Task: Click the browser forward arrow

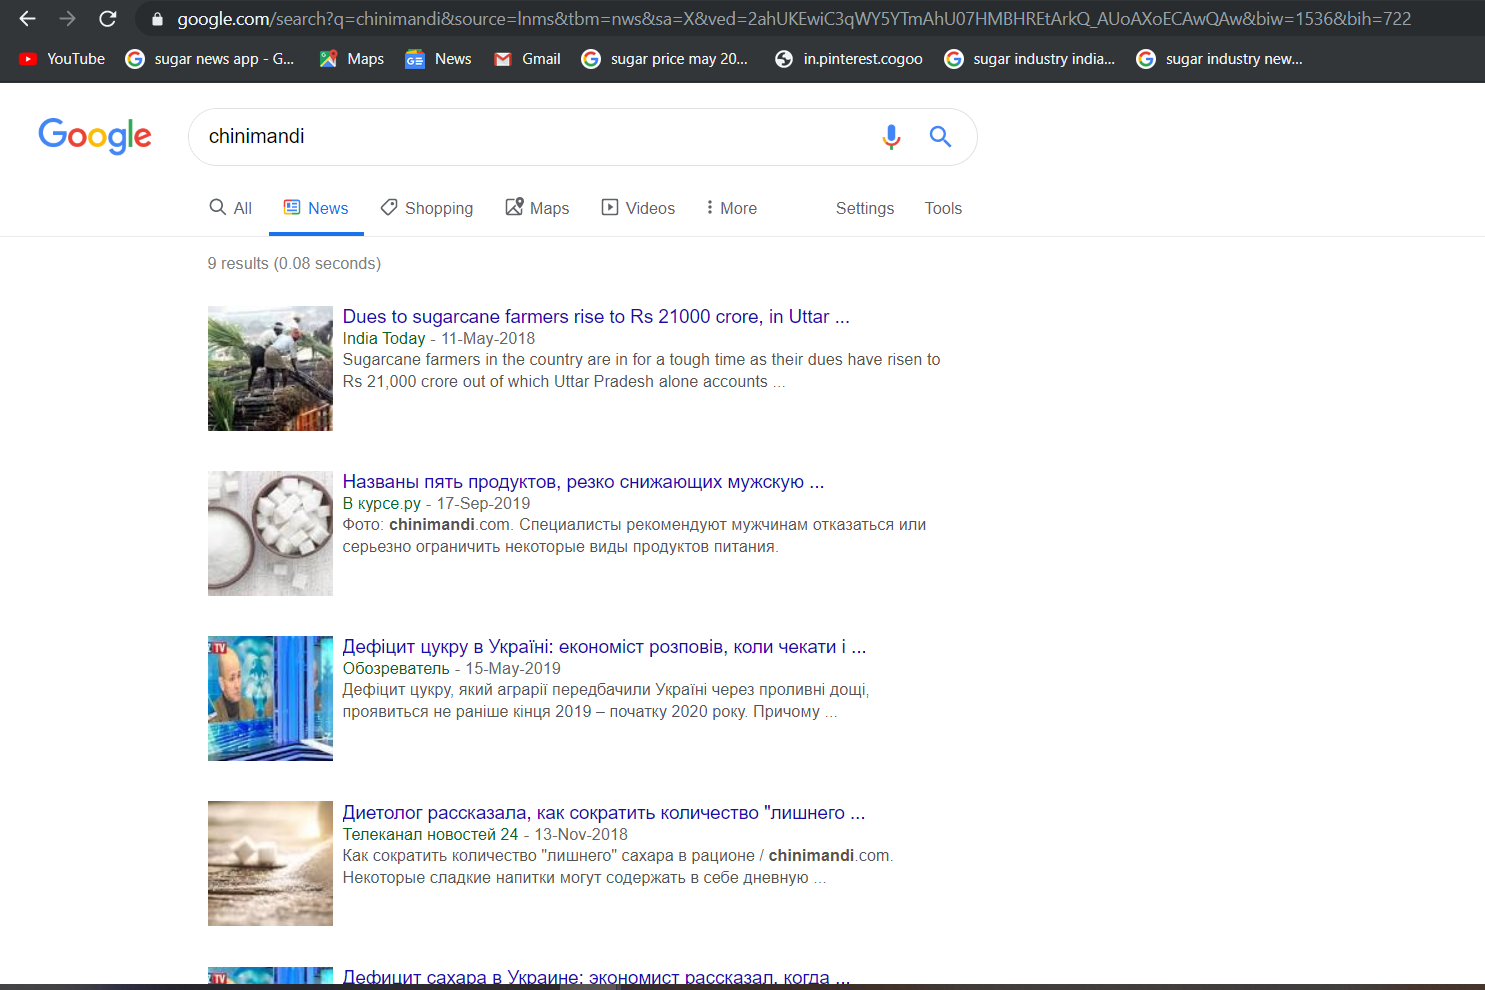Action: click(x=67, y=19)
